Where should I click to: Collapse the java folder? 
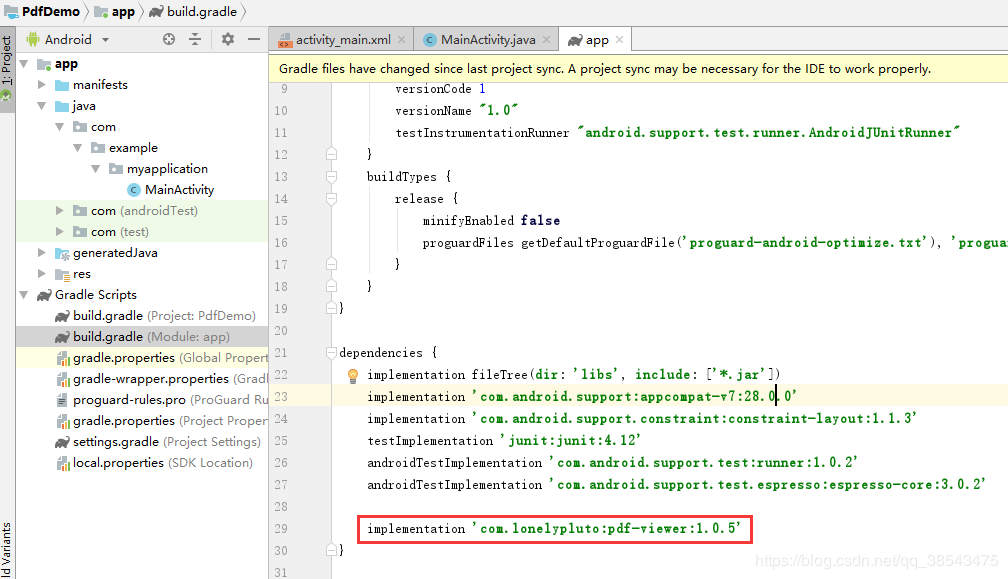click(x=42, y=105)
